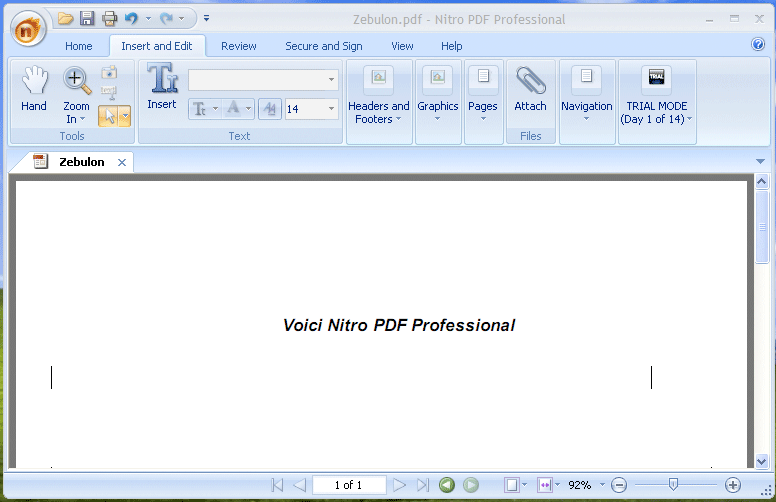Click the vertical scrollbar up arrow
Viewport: 776px width, 502px height.
click(762, 182)
